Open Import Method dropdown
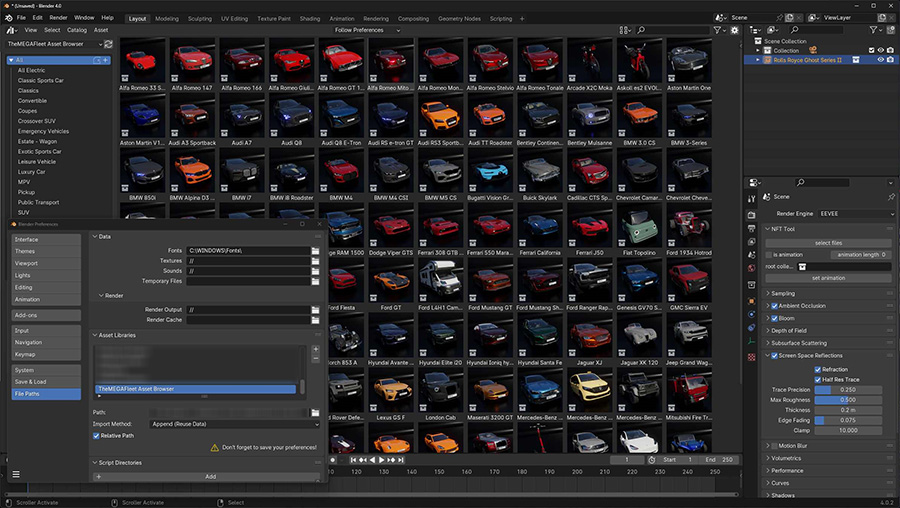Viewport: 900px width, 508px height. click(x=234, y=424)
